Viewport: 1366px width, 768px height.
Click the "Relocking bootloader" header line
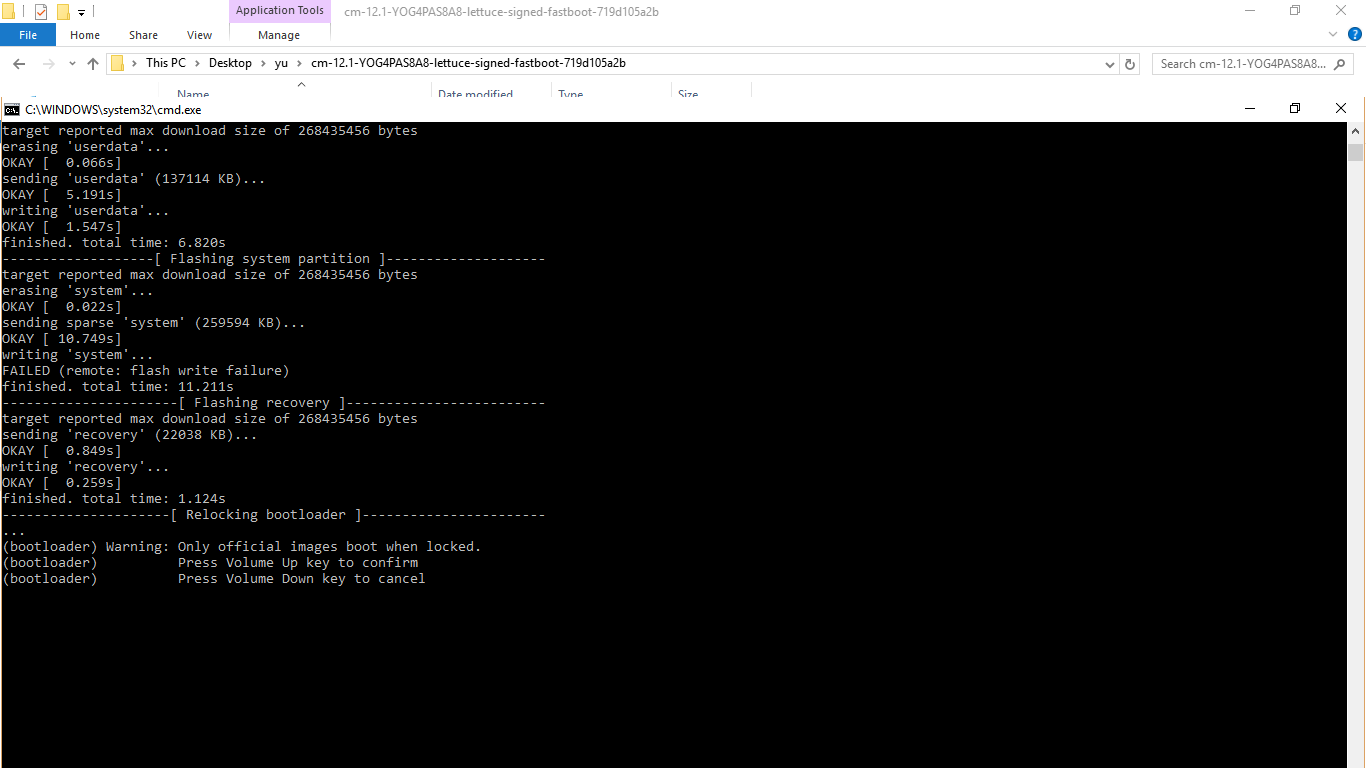tap(274, 515)
